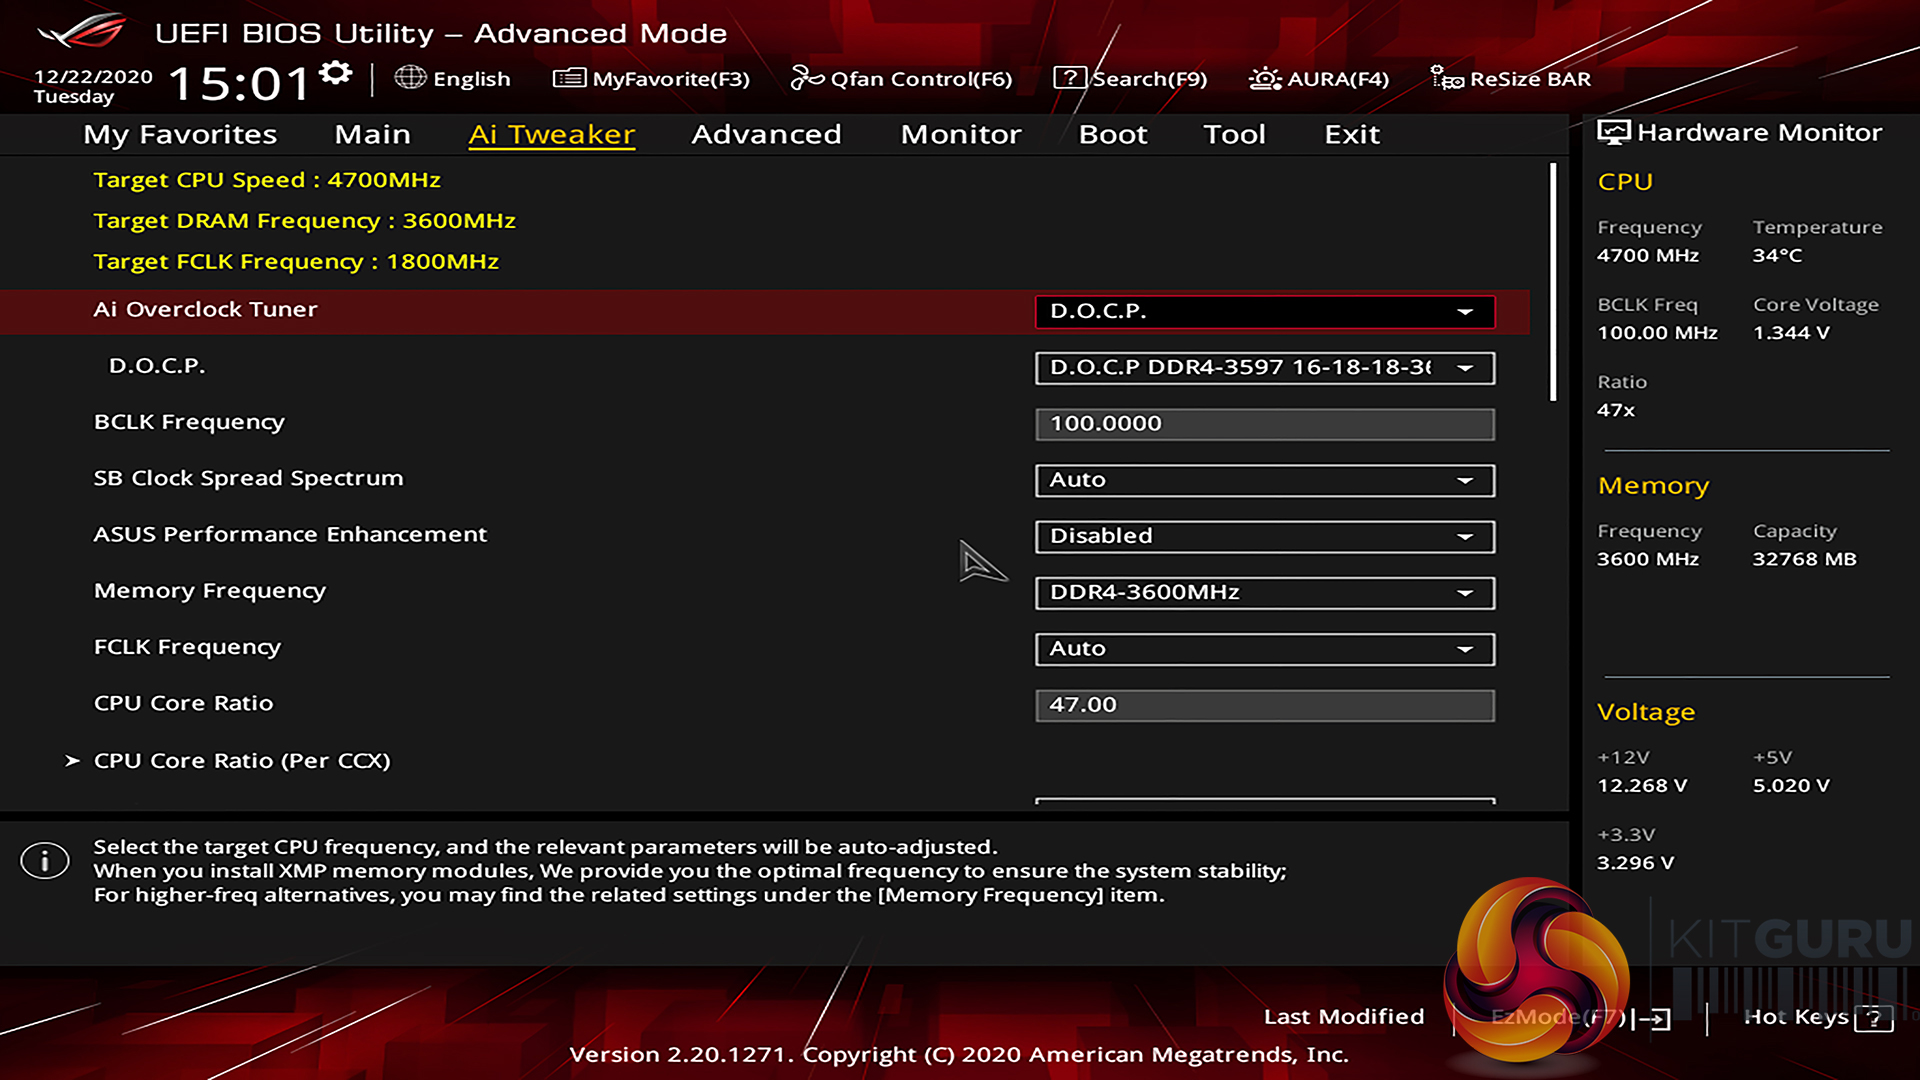Click the ReSize BAR icon
Screen dimensions: 1920x1080
point(1446,78)
